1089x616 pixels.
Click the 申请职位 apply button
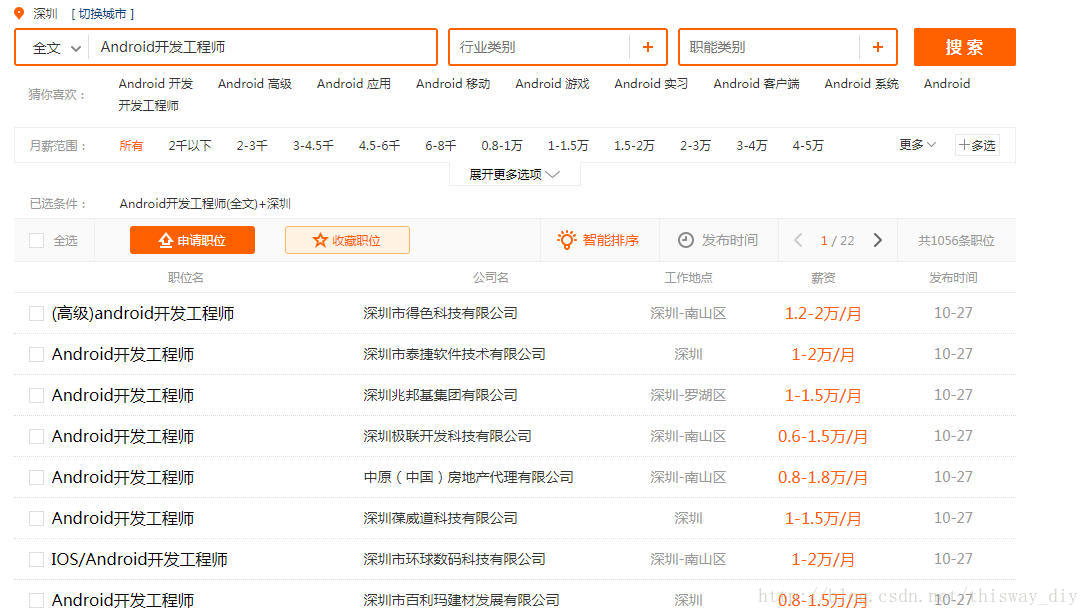192,240
